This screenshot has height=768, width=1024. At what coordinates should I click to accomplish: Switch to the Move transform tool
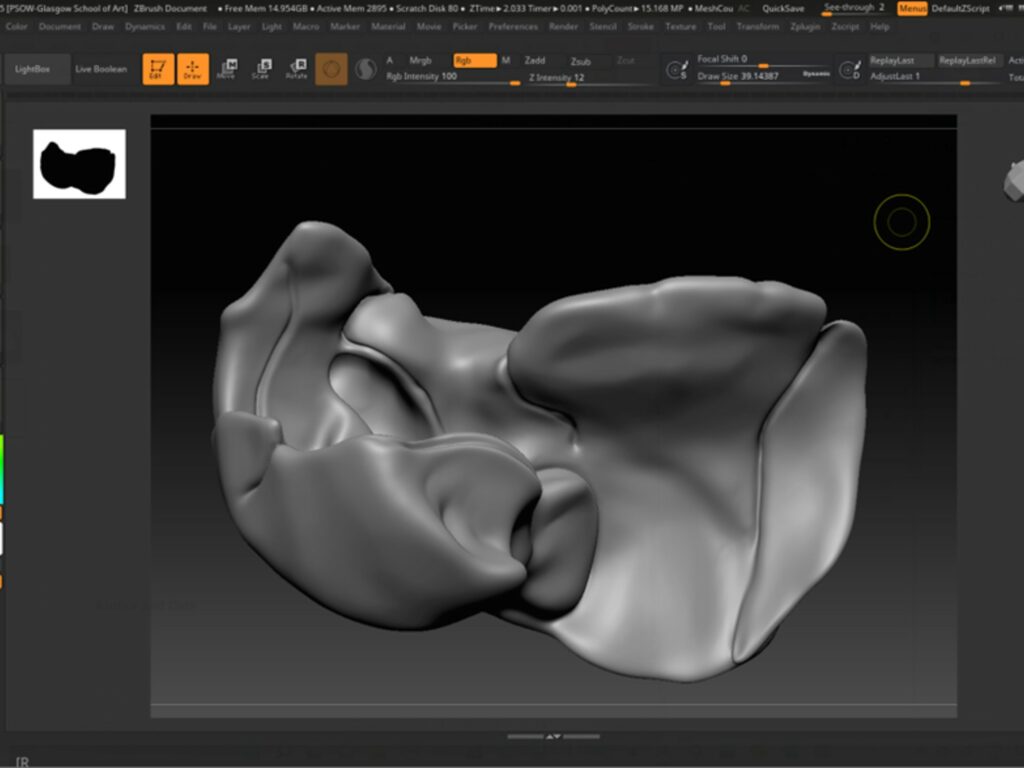227,69
